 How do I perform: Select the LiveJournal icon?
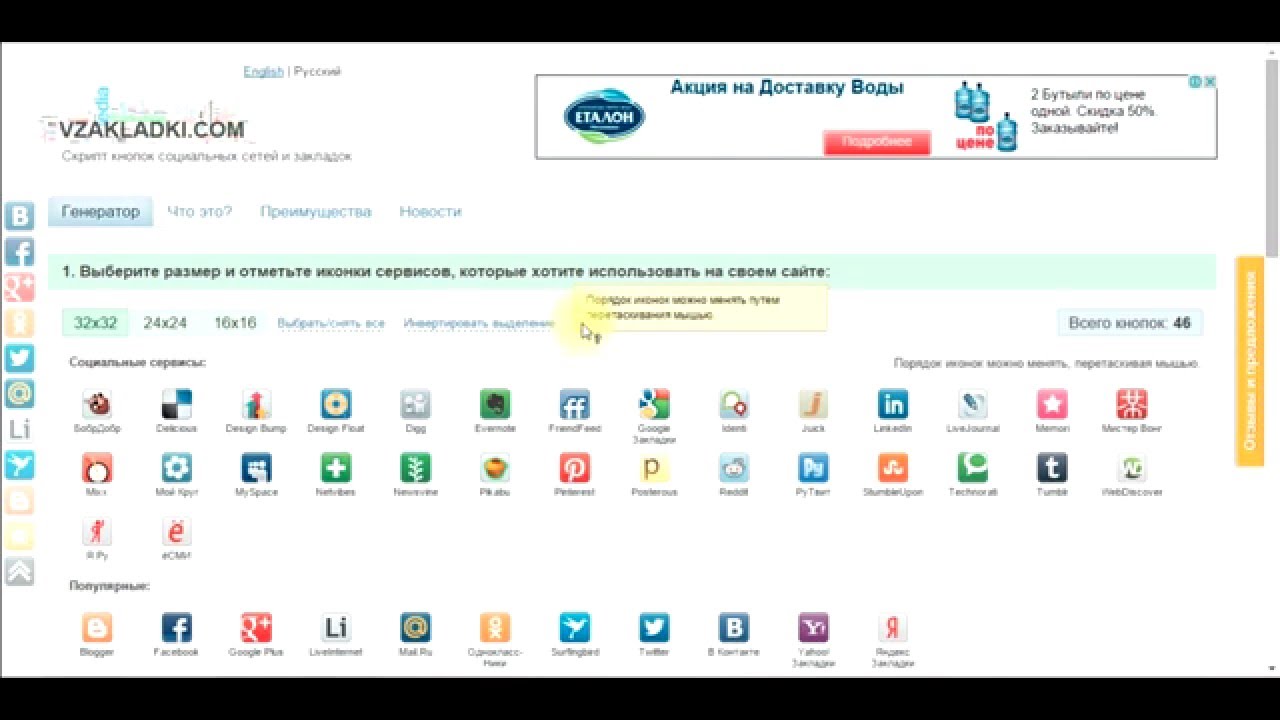pyautogui.click(x=972, y=404)
